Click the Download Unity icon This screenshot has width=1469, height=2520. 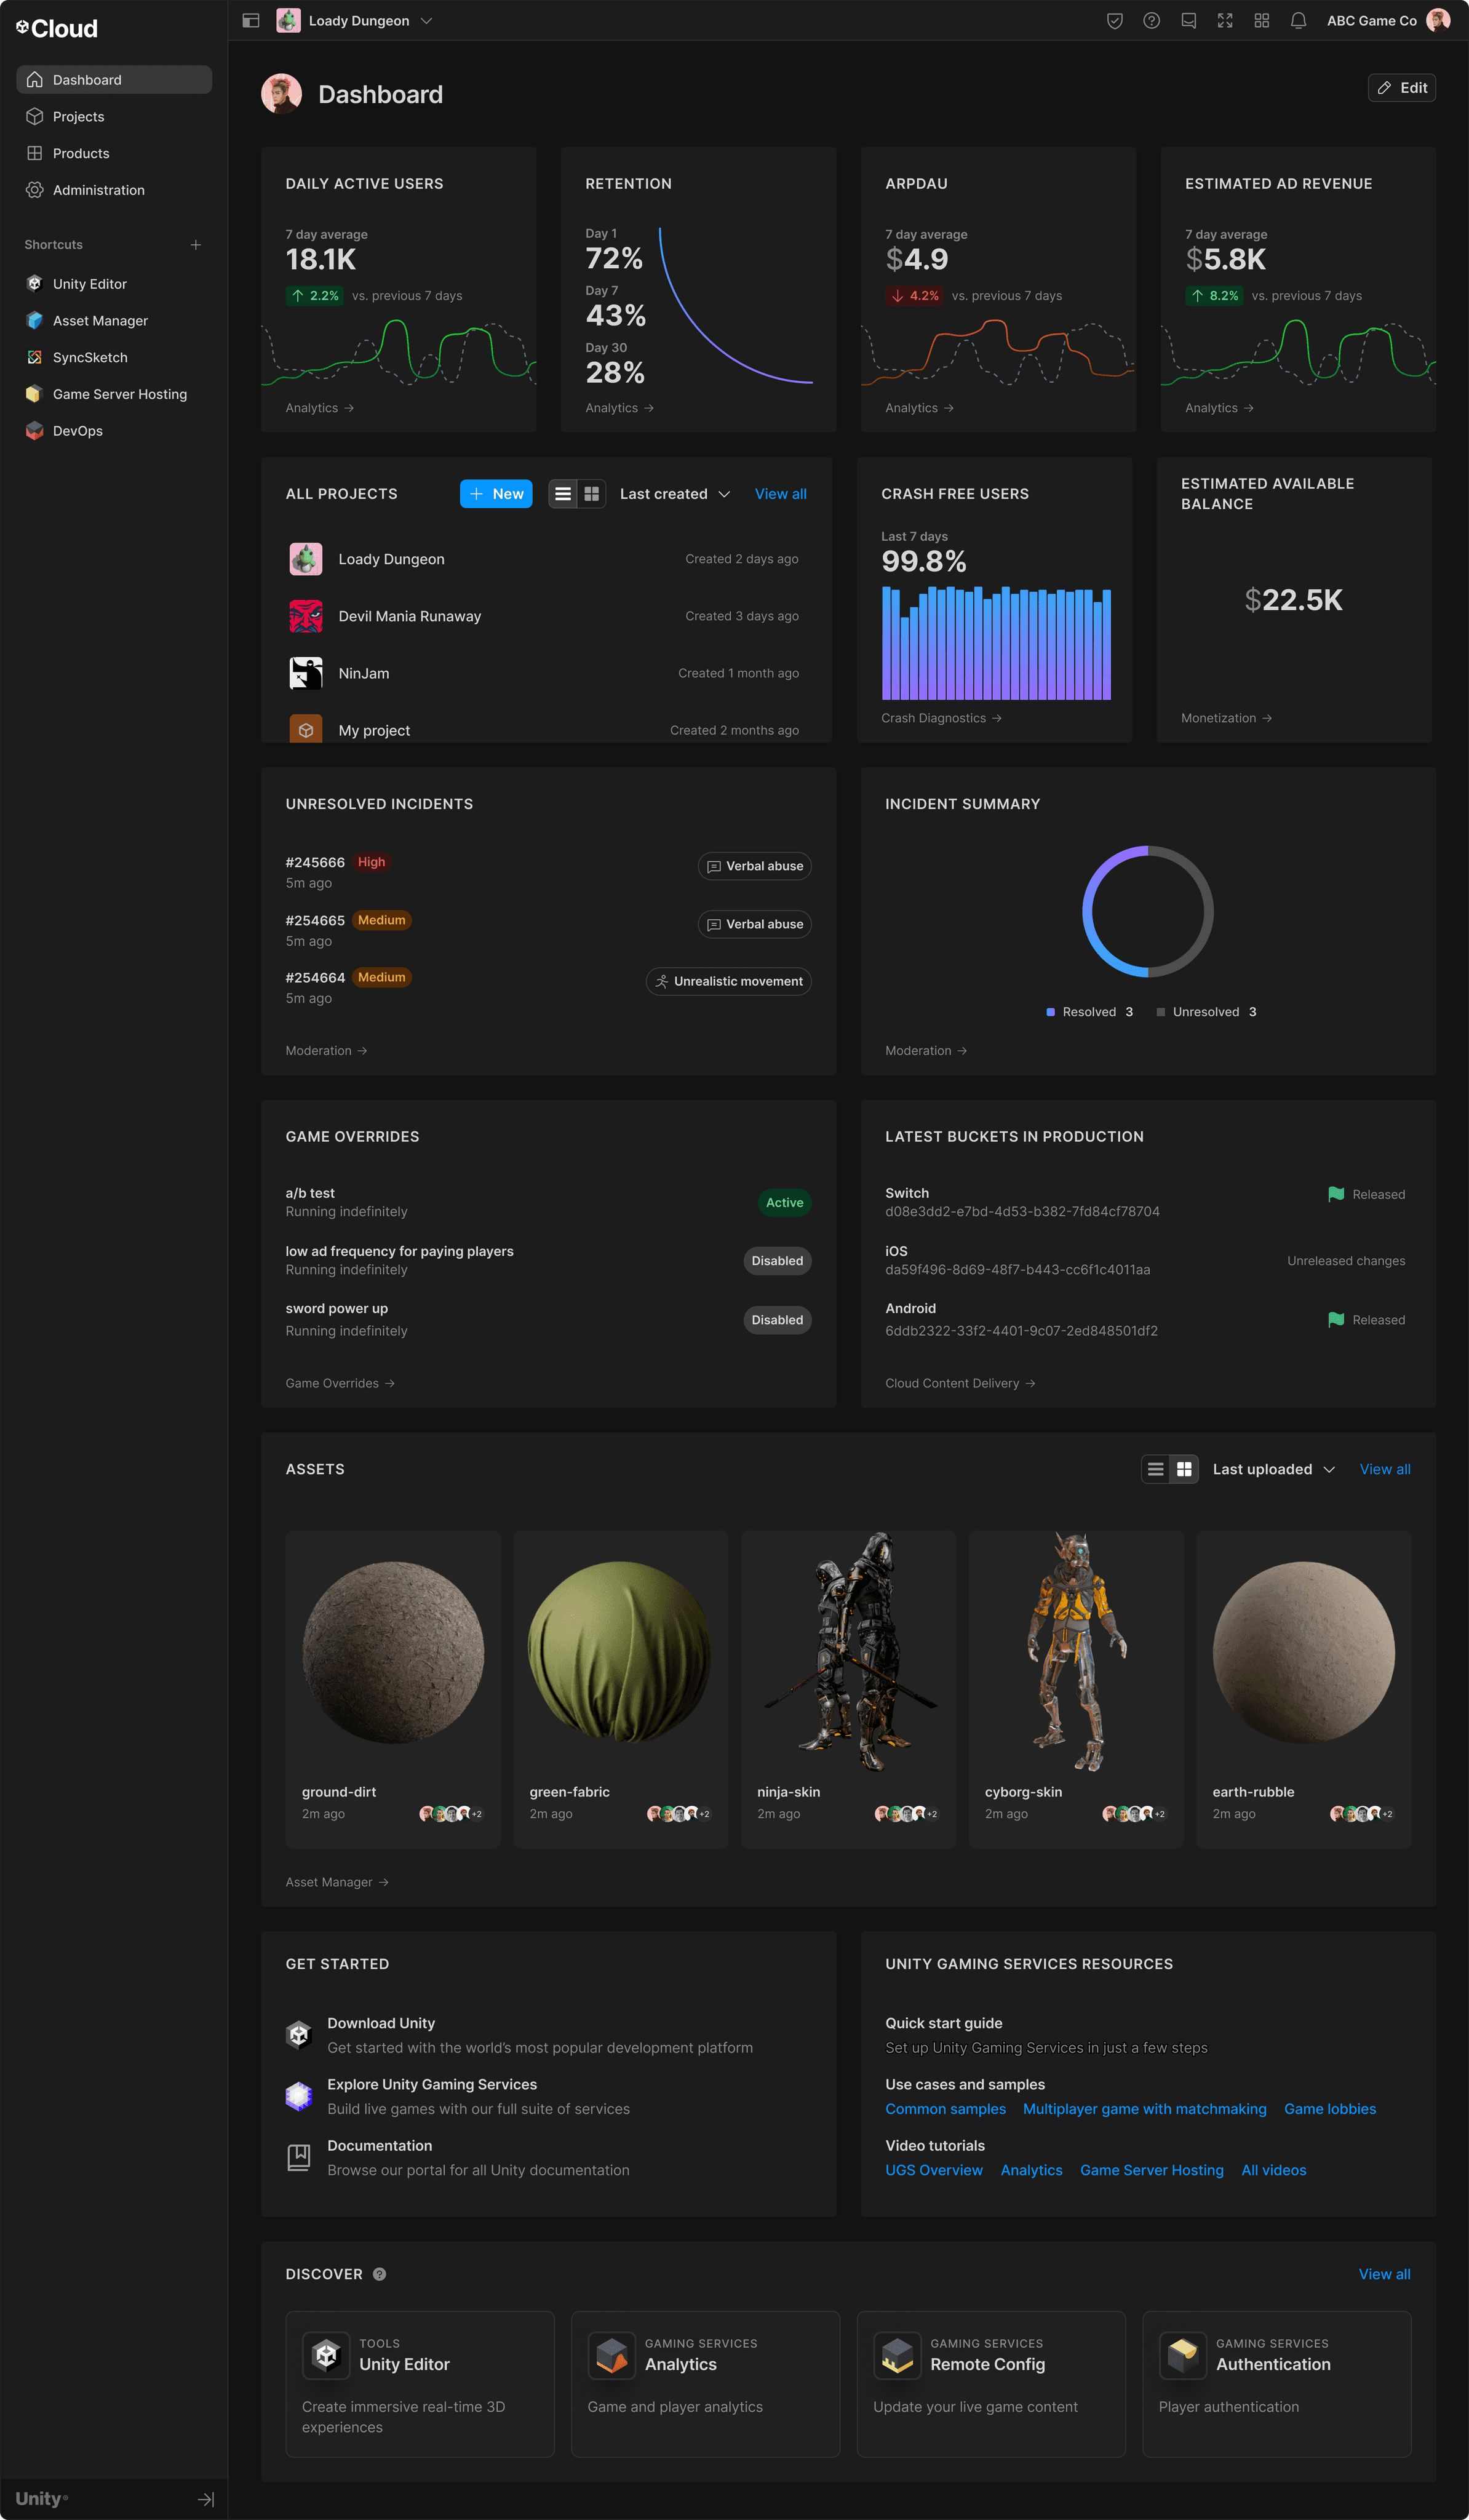coord(299,2035)
